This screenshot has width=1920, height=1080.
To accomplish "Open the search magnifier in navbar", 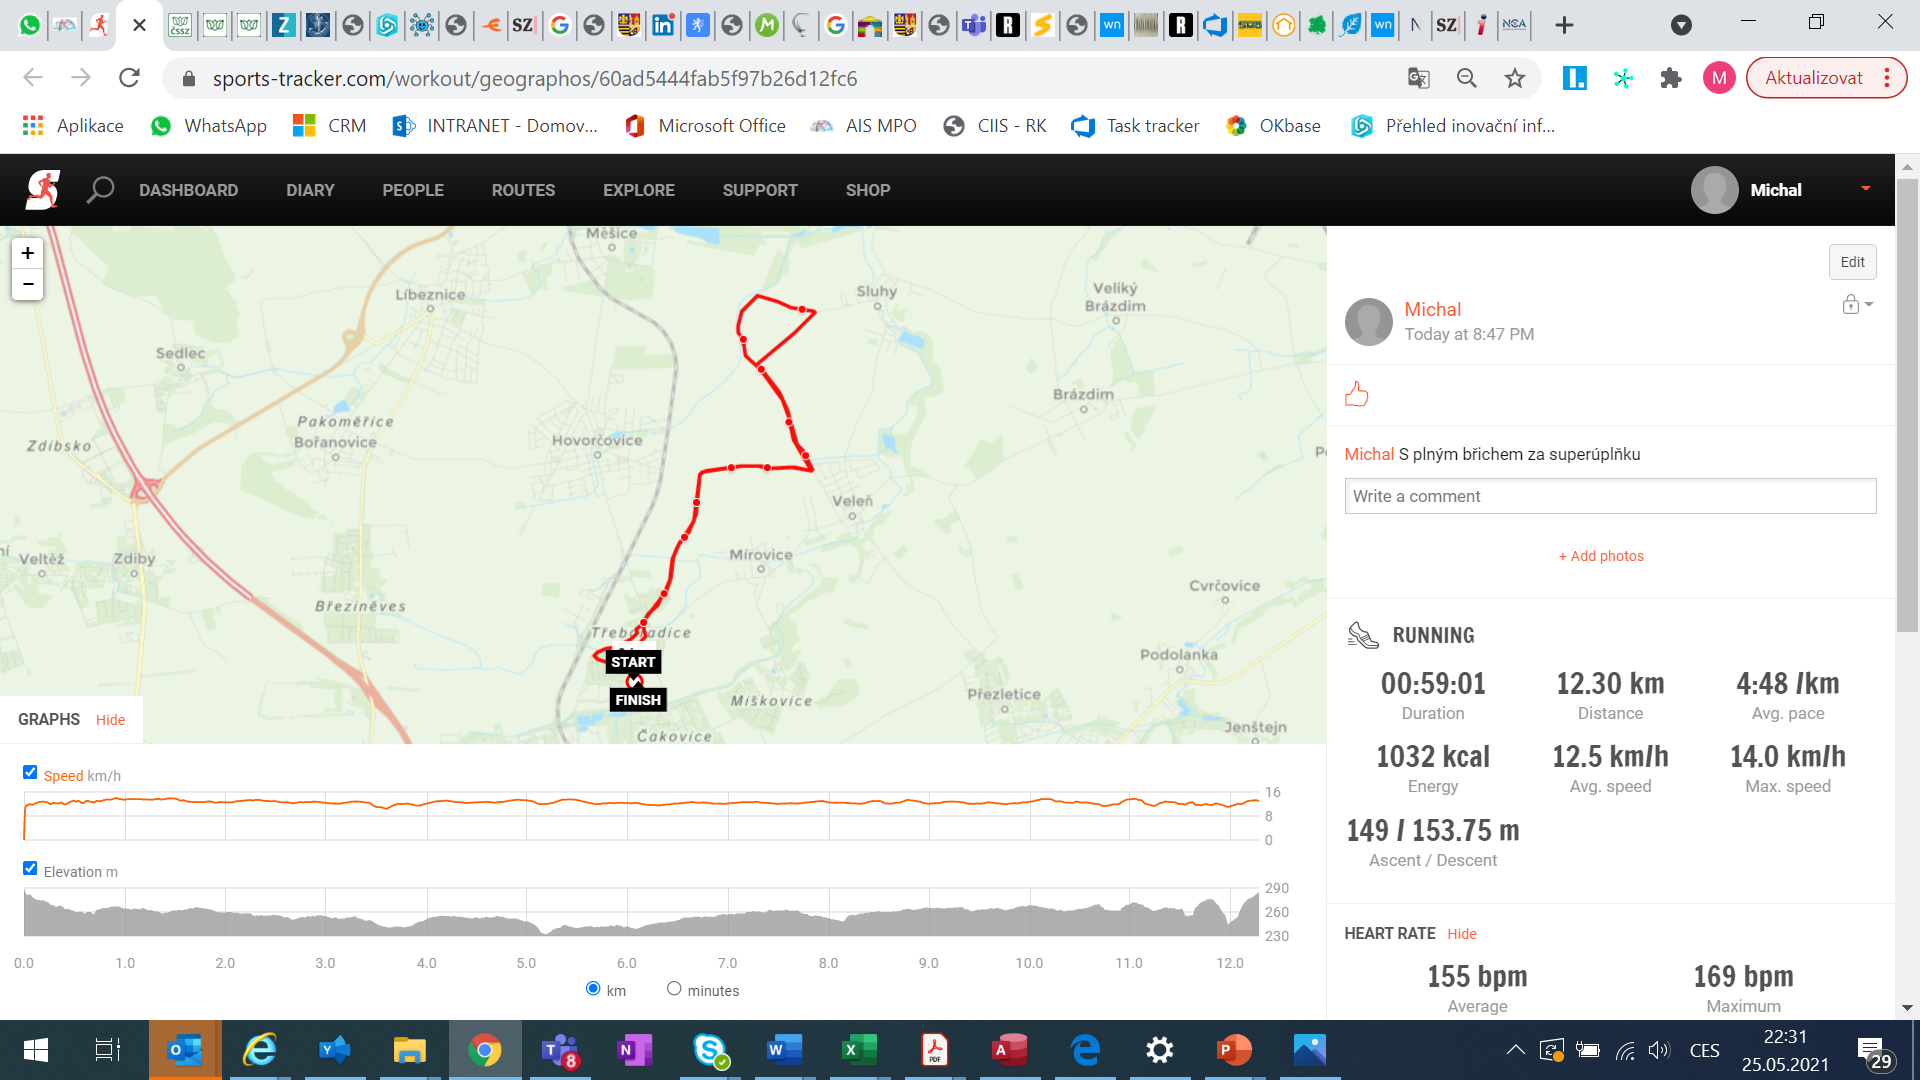I will click(x=100, y=189).
